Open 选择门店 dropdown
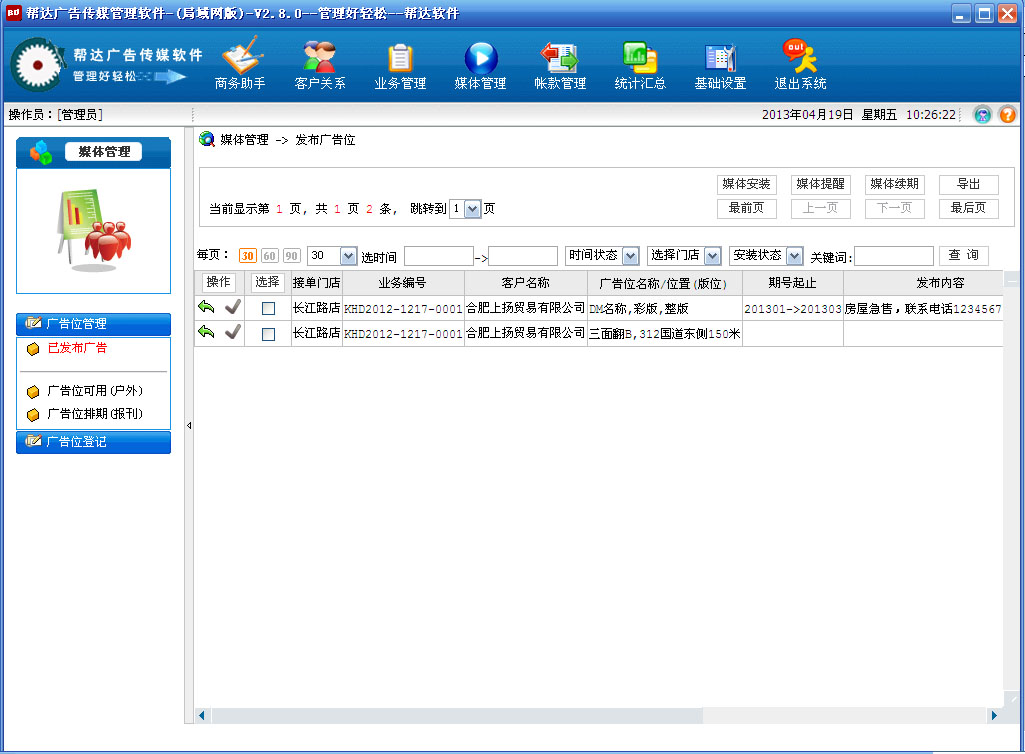This screenshot has width=1025, height=754. pos(713,256)
